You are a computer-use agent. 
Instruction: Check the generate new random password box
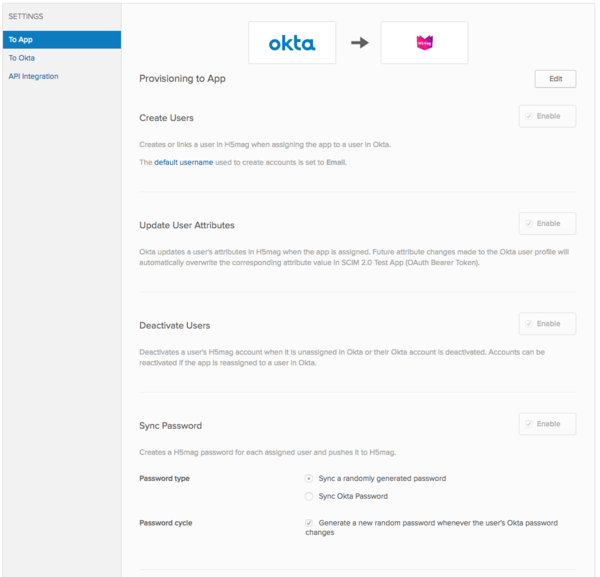(309, 523)
